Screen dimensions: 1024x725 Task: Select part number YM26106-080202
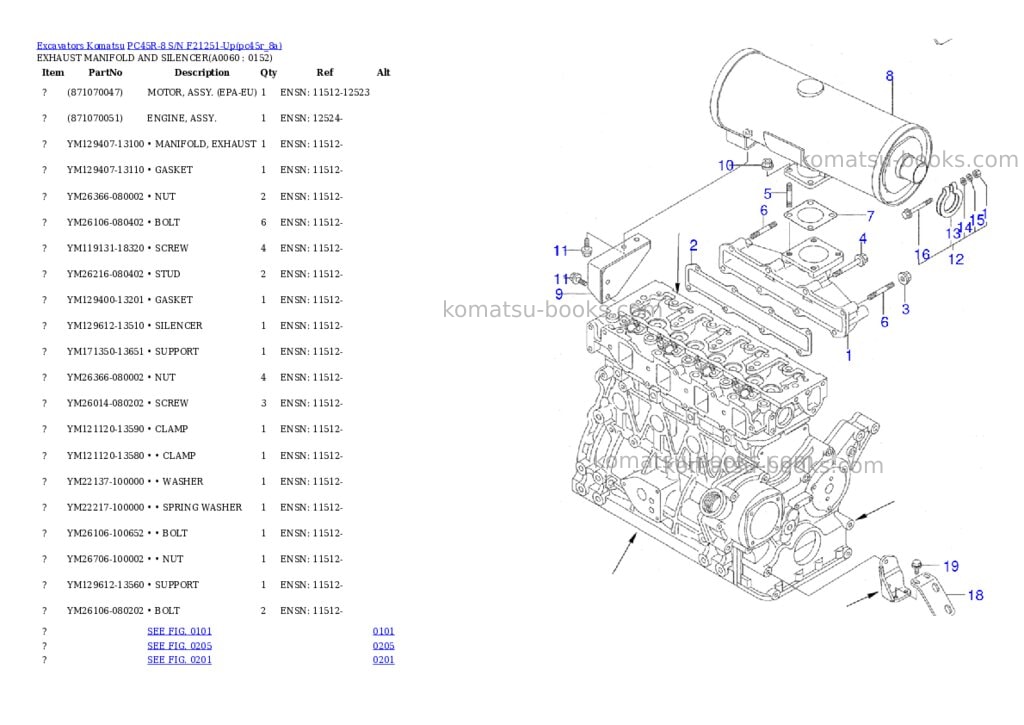tap(105, 611)
